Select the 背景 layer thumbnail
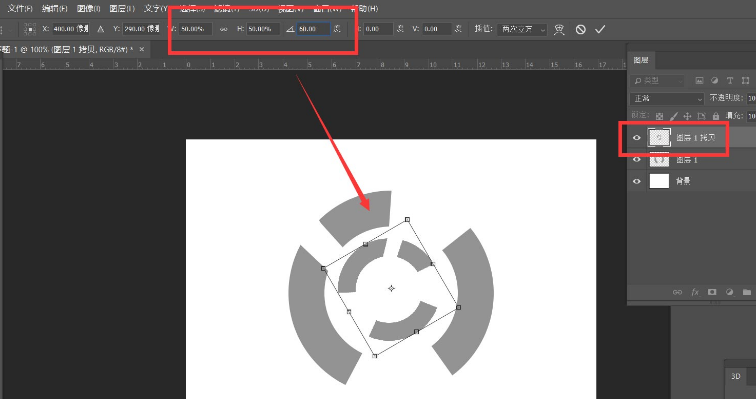Viewport: 756px width, 399px height. (659, 181)
